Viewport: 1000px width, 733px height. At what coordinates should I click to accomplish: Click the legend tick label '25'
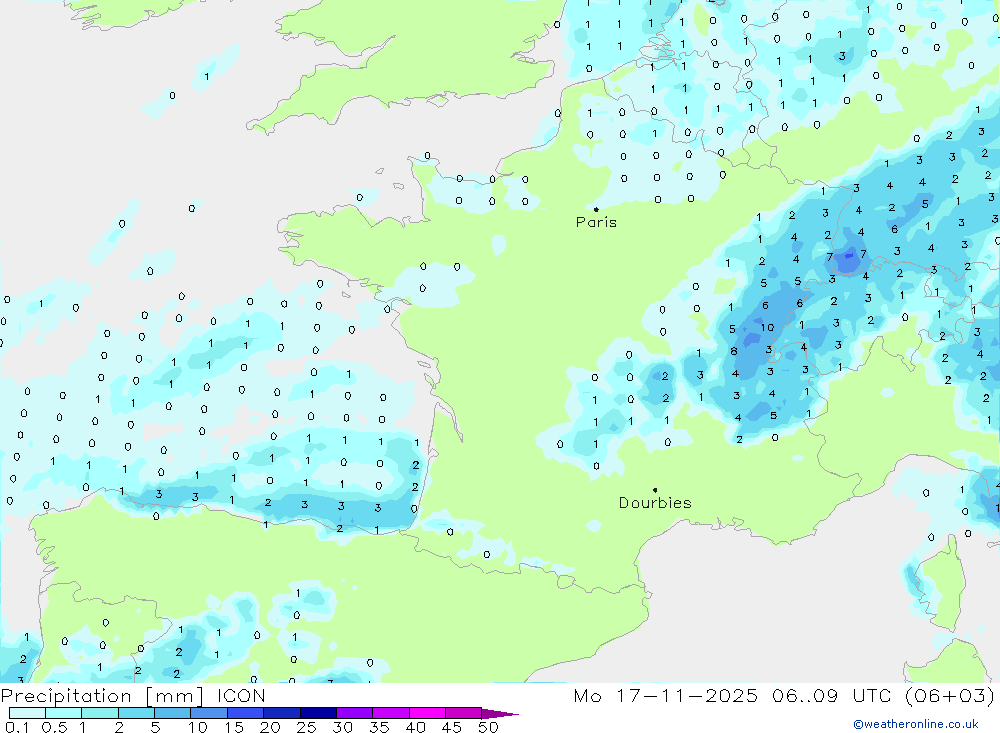306,727
